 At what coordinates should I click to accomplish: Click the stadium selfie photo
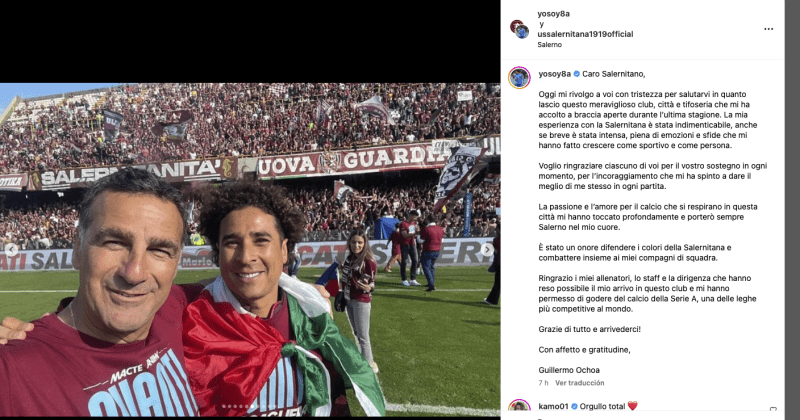pyautogui.click(x=250, y=250)
